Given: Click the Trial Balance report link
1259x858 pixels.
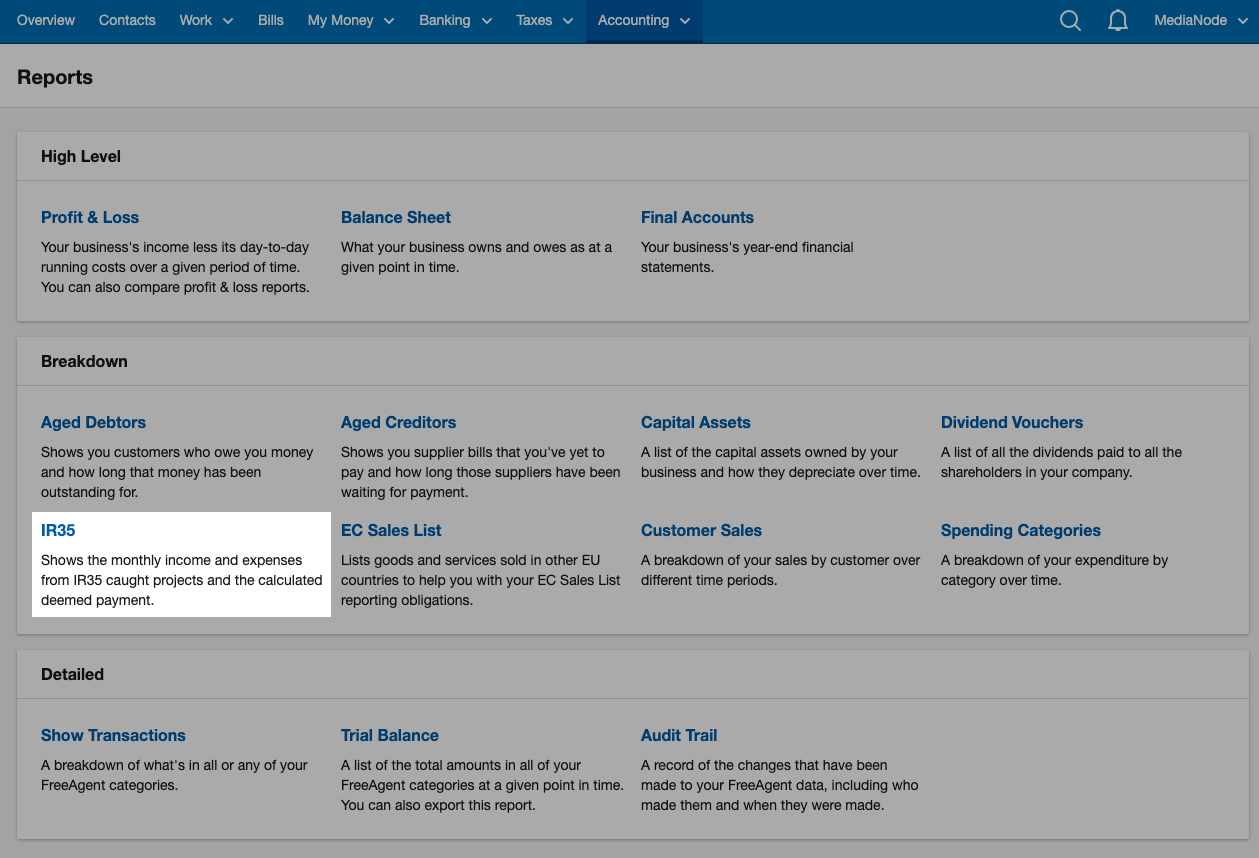Looking at the screenshot, I should [390, 736].
